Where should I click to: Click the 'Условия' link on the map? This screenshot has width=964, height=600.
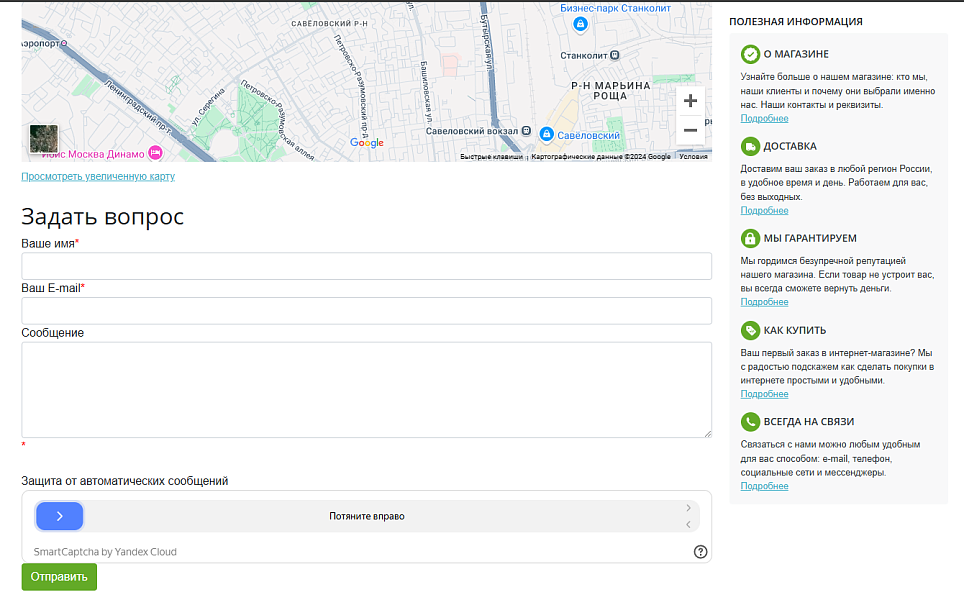pyautogui.click(x=693, y=157)
